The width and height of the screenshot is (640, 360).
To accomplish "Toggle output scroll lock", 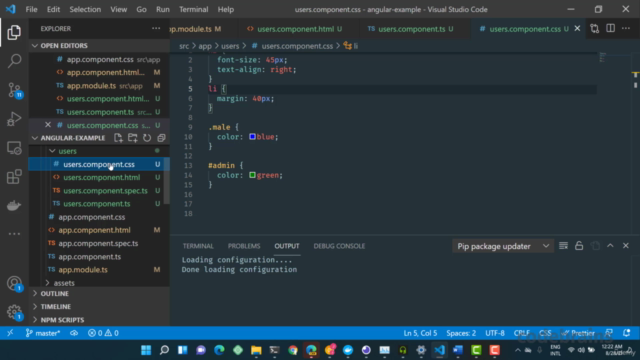I will 579,246.
